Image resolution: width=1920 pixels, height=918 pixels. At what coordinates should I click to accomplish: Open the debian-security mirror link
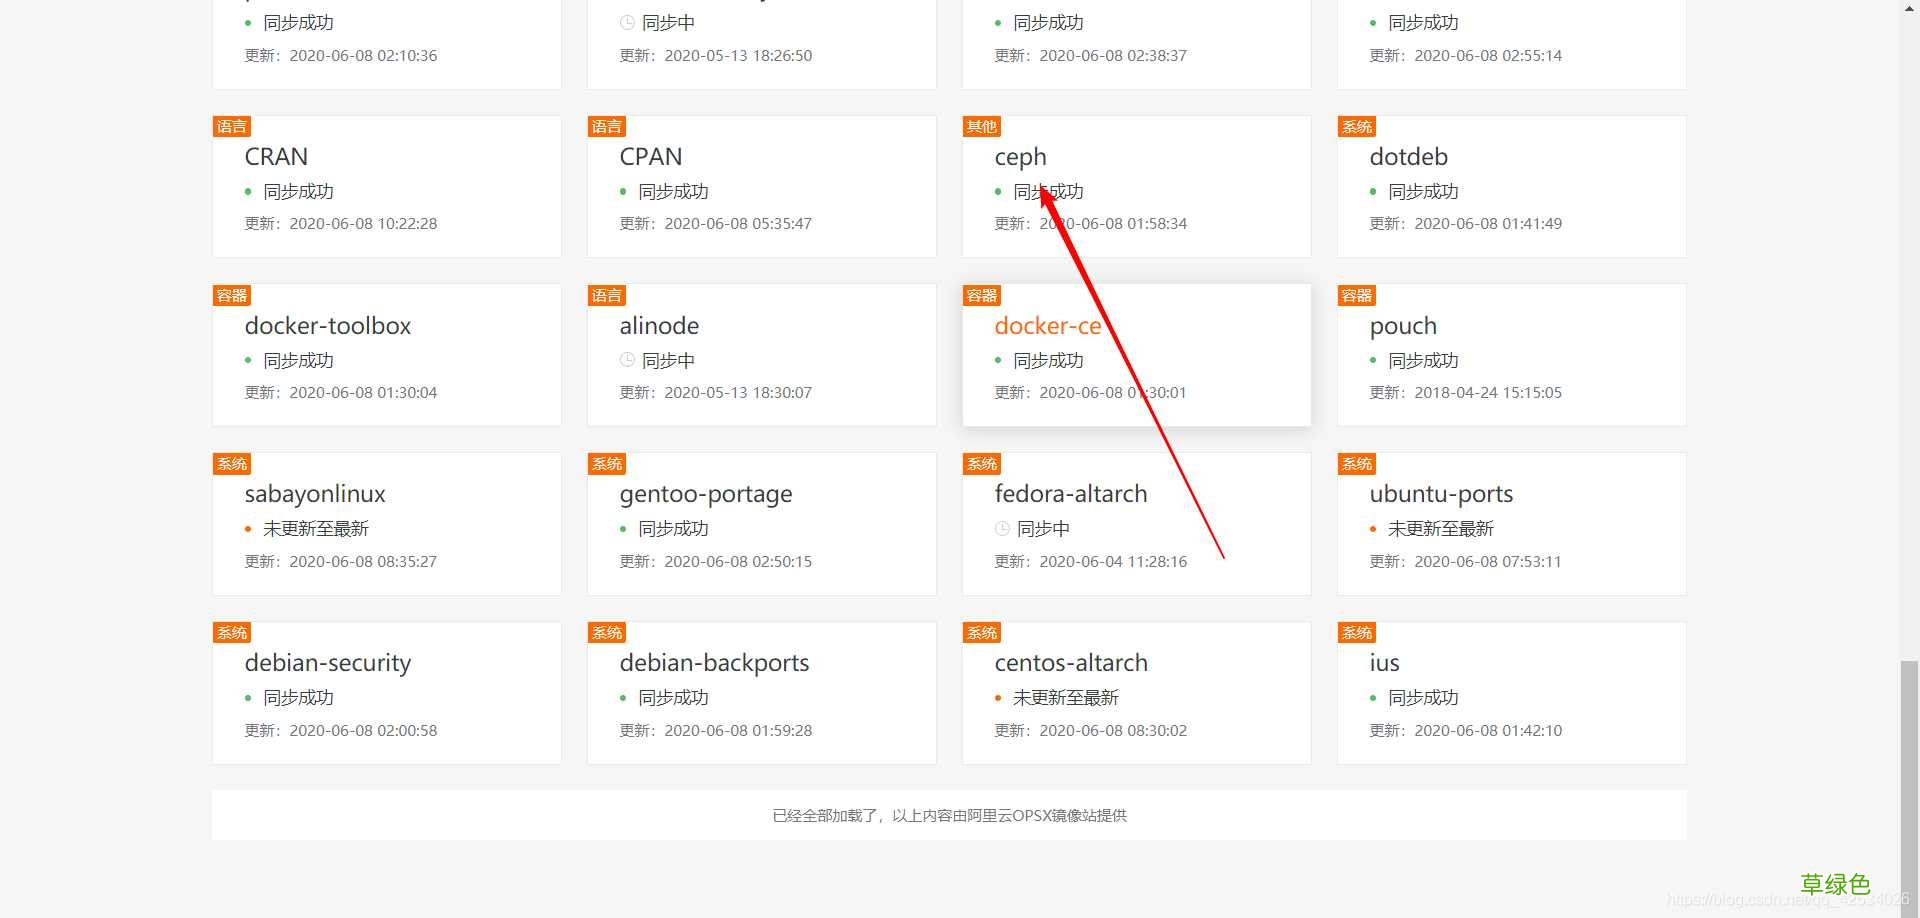[328, 663]
